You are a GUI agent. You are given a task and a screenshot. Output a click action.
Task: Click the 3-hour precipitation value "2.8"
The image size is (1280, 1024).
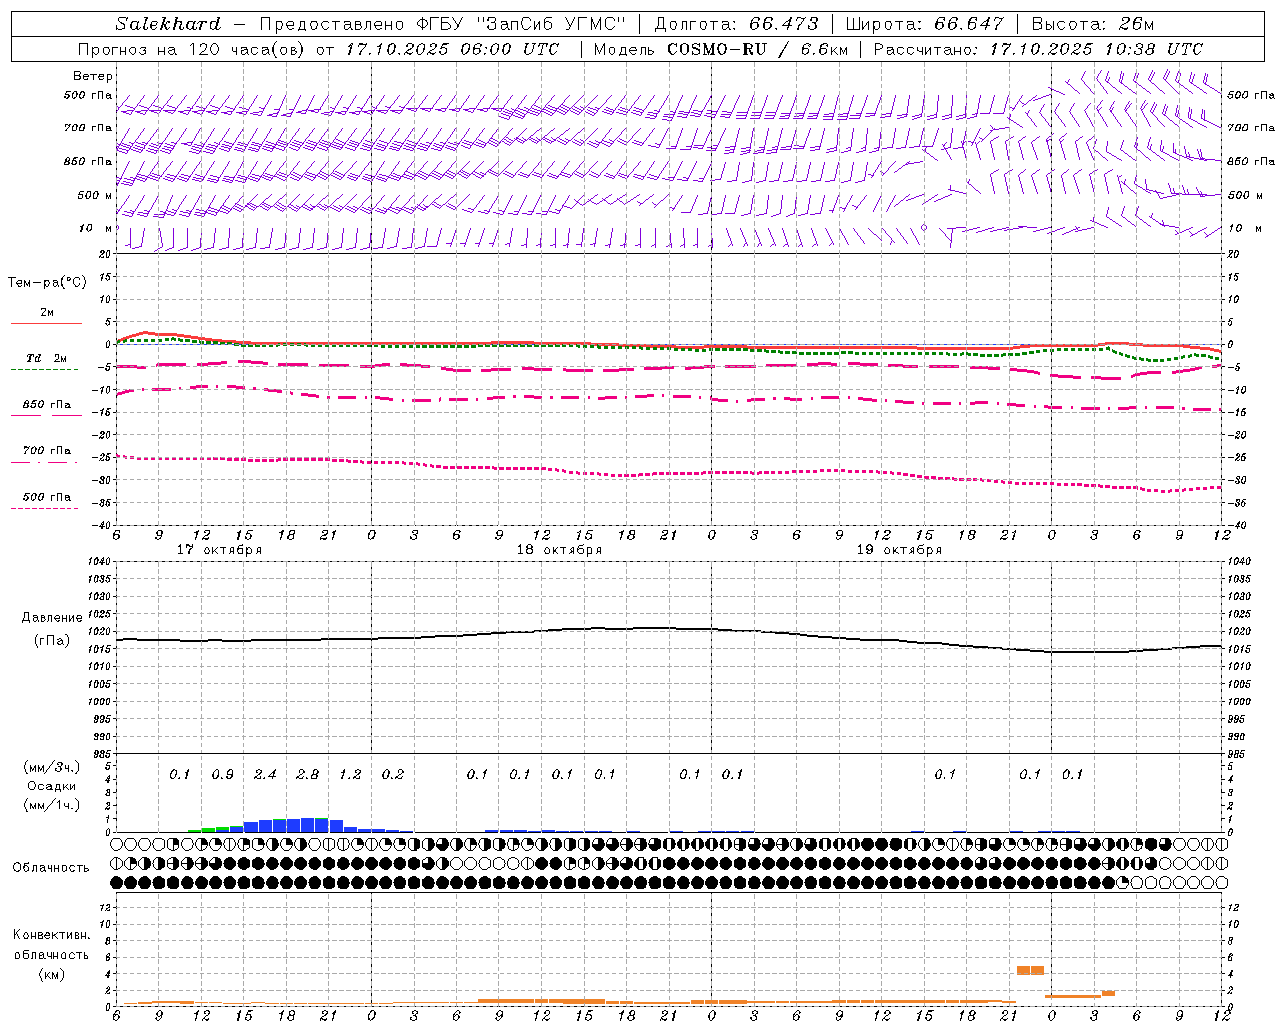click(308, 775)
